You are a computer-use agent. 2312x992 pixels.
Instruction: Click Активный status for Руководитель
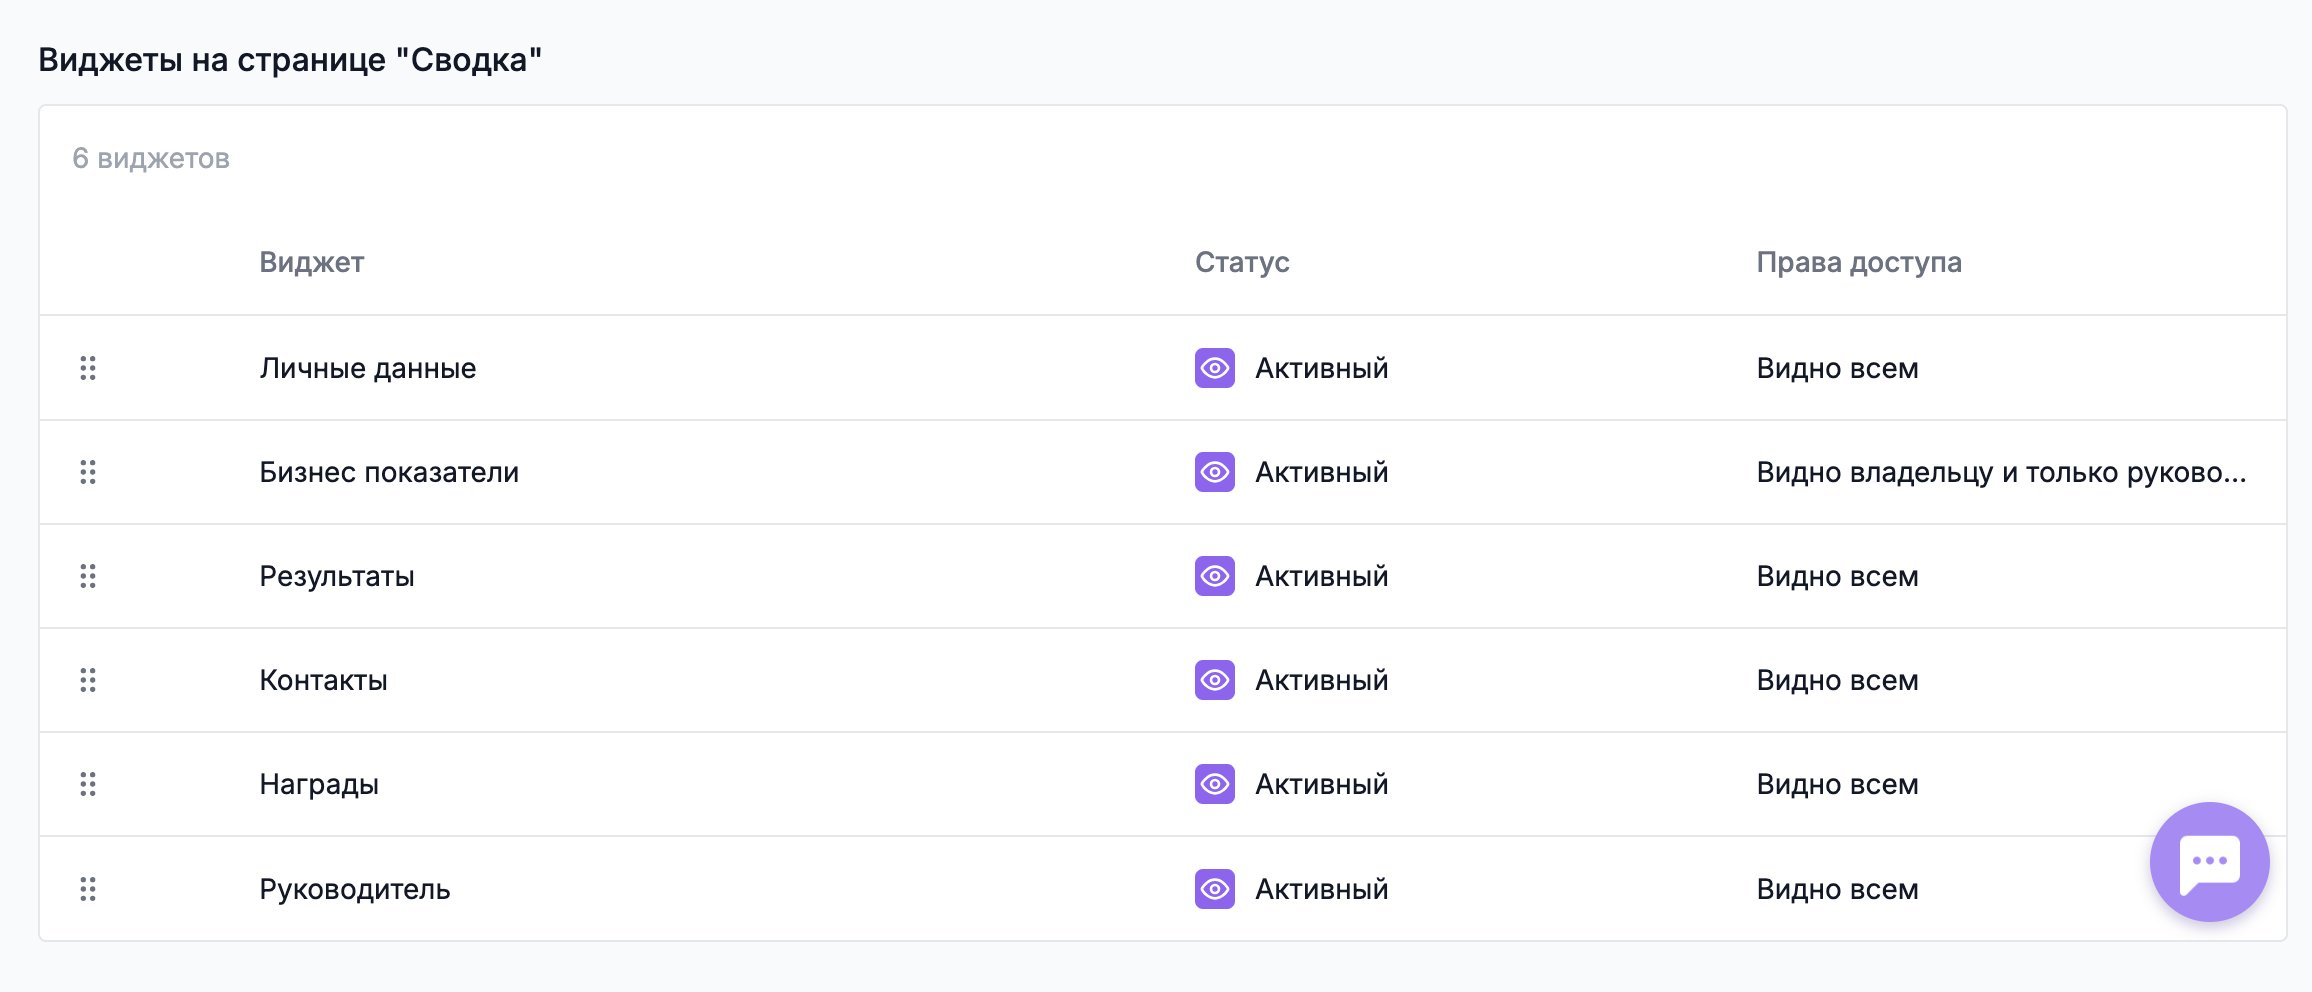point(1322,889)
